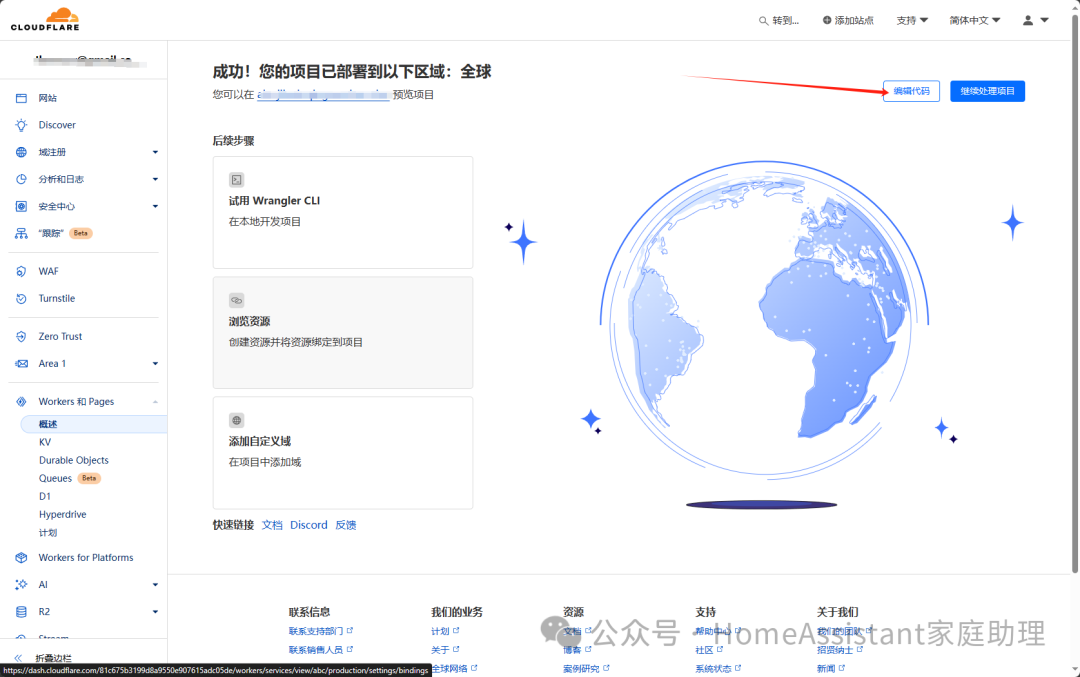Open the KV sidebar item
1080x677 pixels.
tap(45, 442)
